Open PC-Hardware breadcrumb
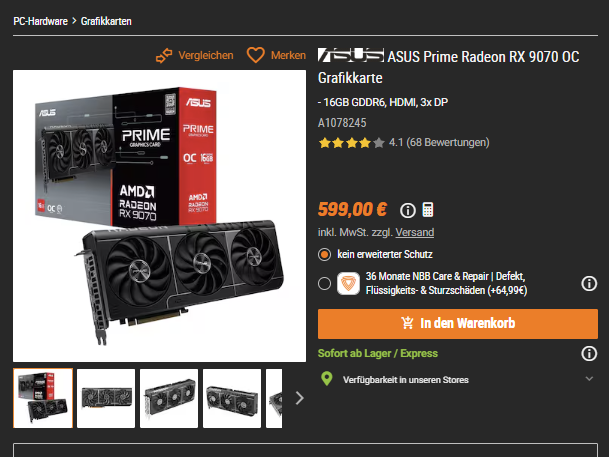Viewport: 609px width, 457px height. pyautogui.click(x=40, y=21)
